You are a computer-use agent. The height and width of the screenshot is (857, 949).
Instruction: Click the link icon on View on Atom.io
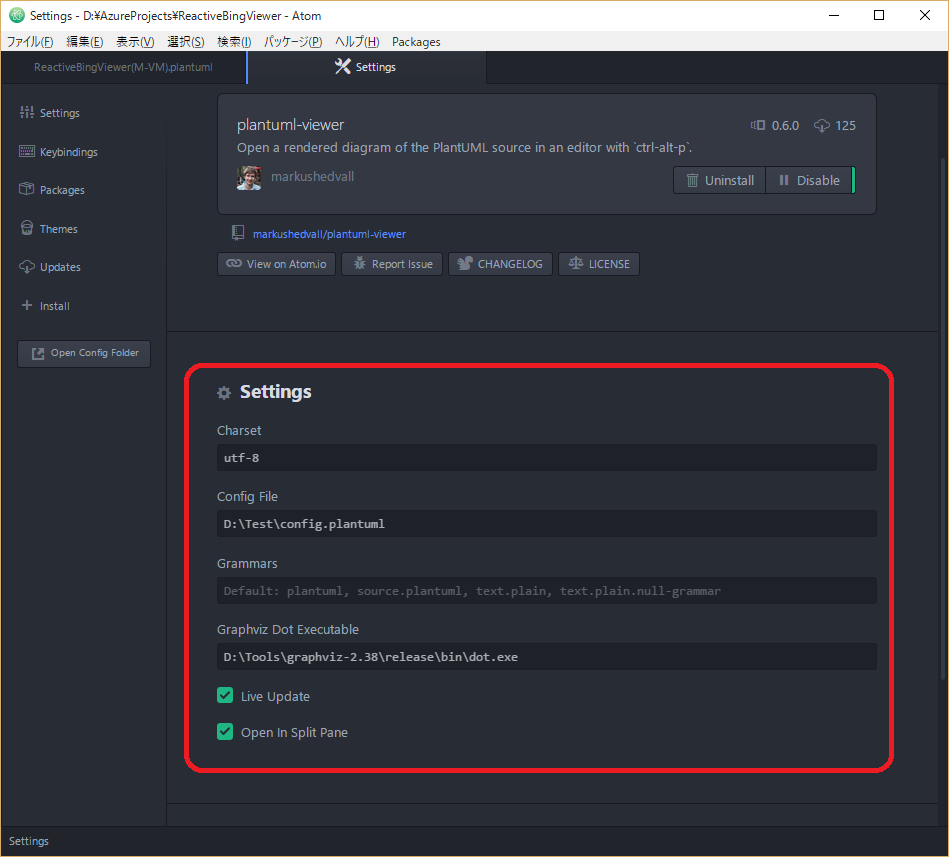tap(234, 263)
